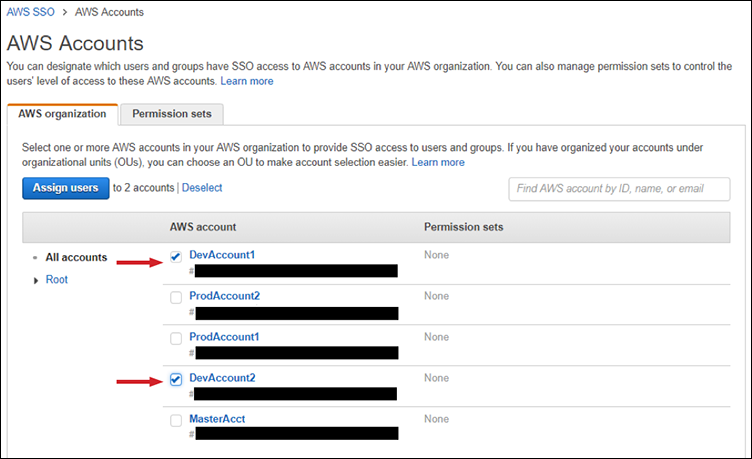Viewport: 752px width, 459px height.
Task: Open the ProdAccount1 account link
Action: pos(224,337)
